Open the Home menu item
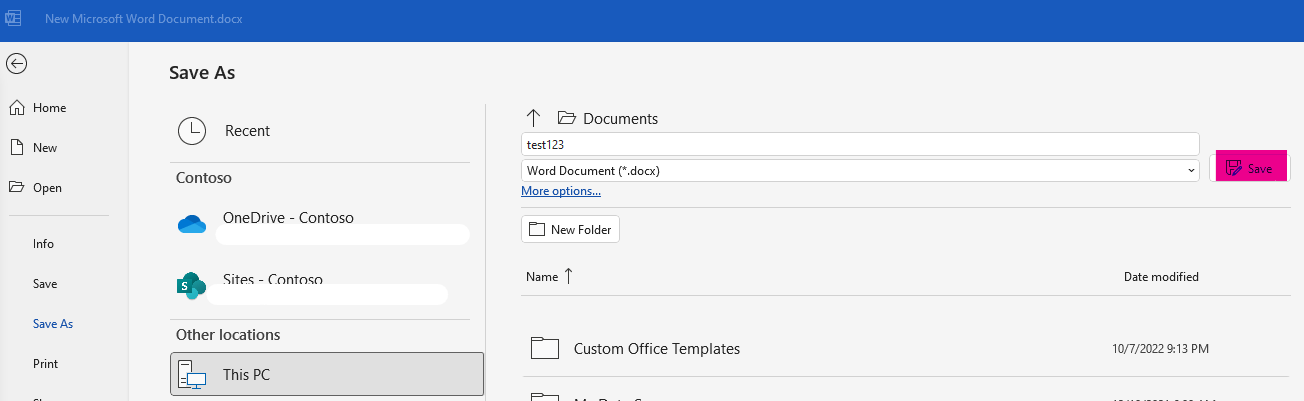Viewport: 1304px width, 401px height. point(49,108)
